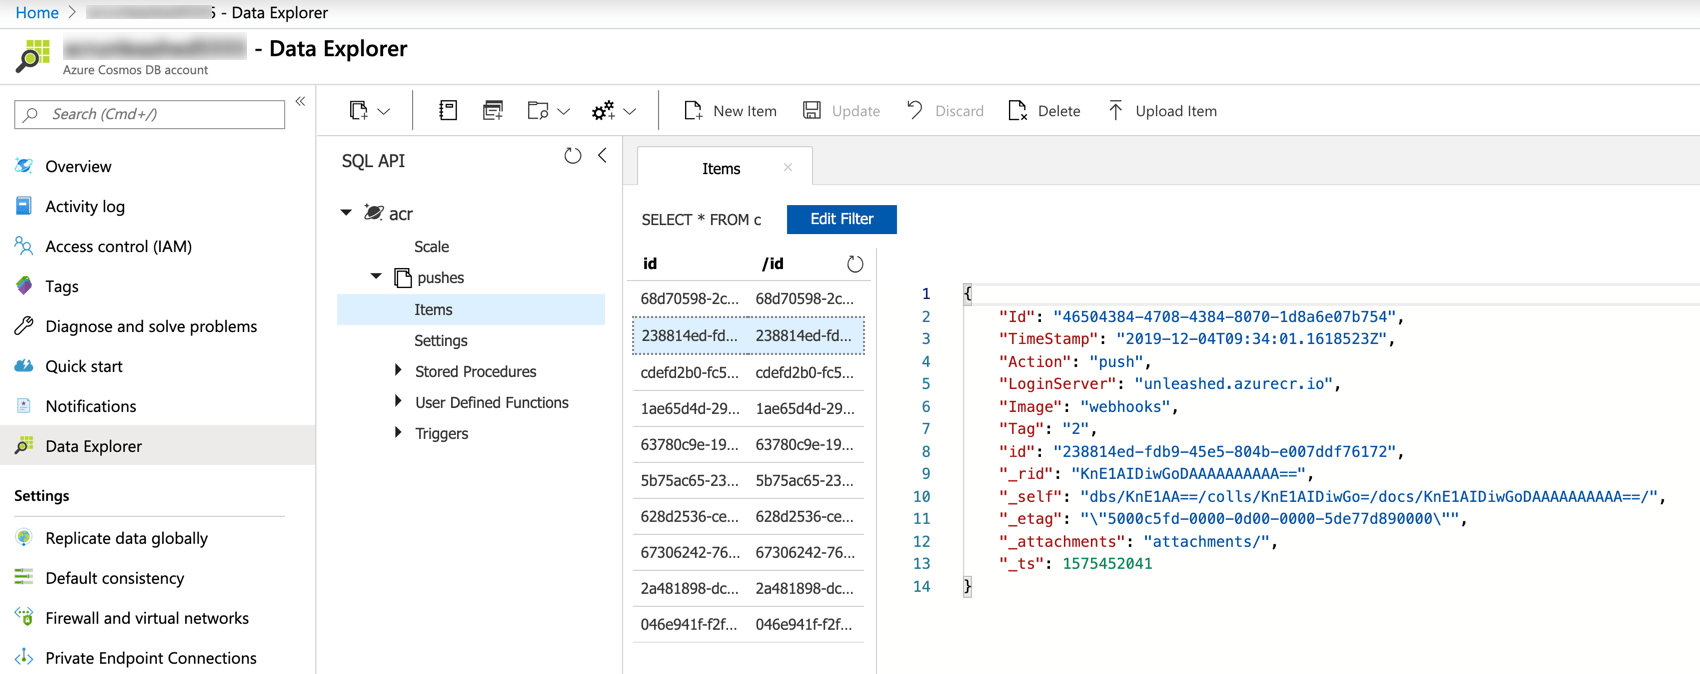Screen dimensions: 1700x674
Task: Click the wrench Diagnose icon
Action: click(24, 326)
